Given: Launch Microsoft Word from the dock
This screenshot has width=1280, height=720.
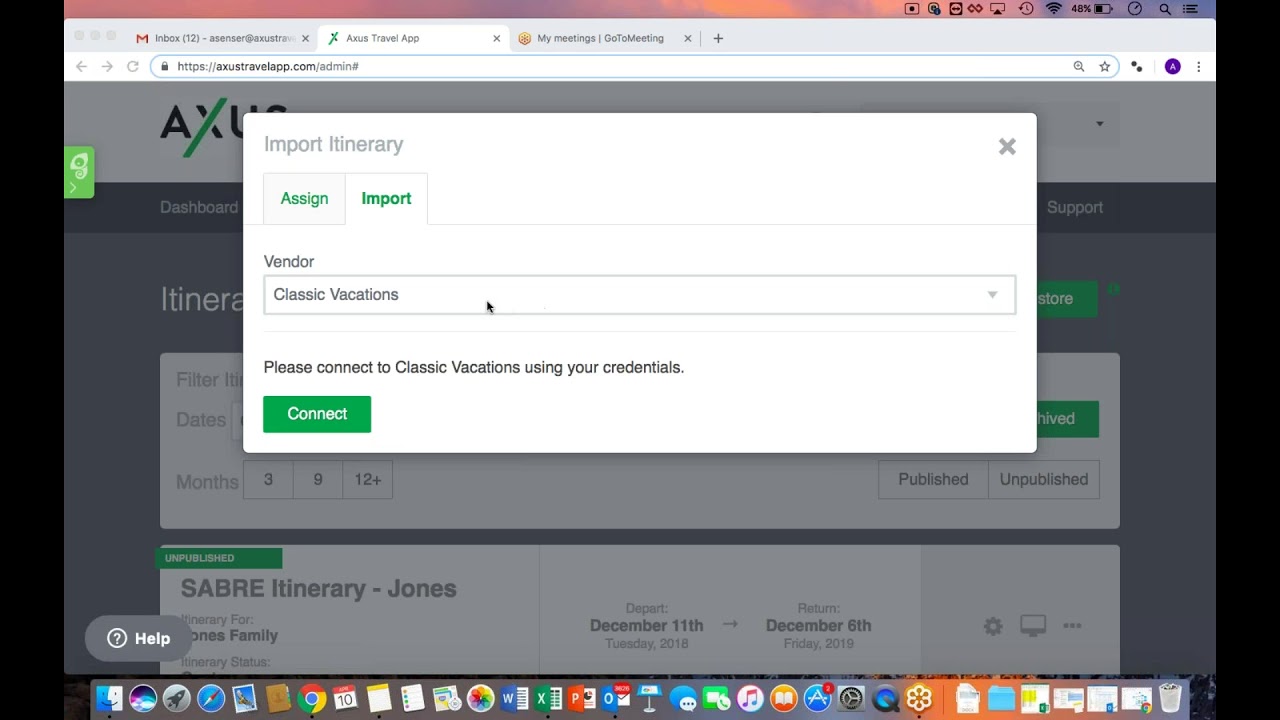Looking at the screenshot, I should [x=515, y=698].
